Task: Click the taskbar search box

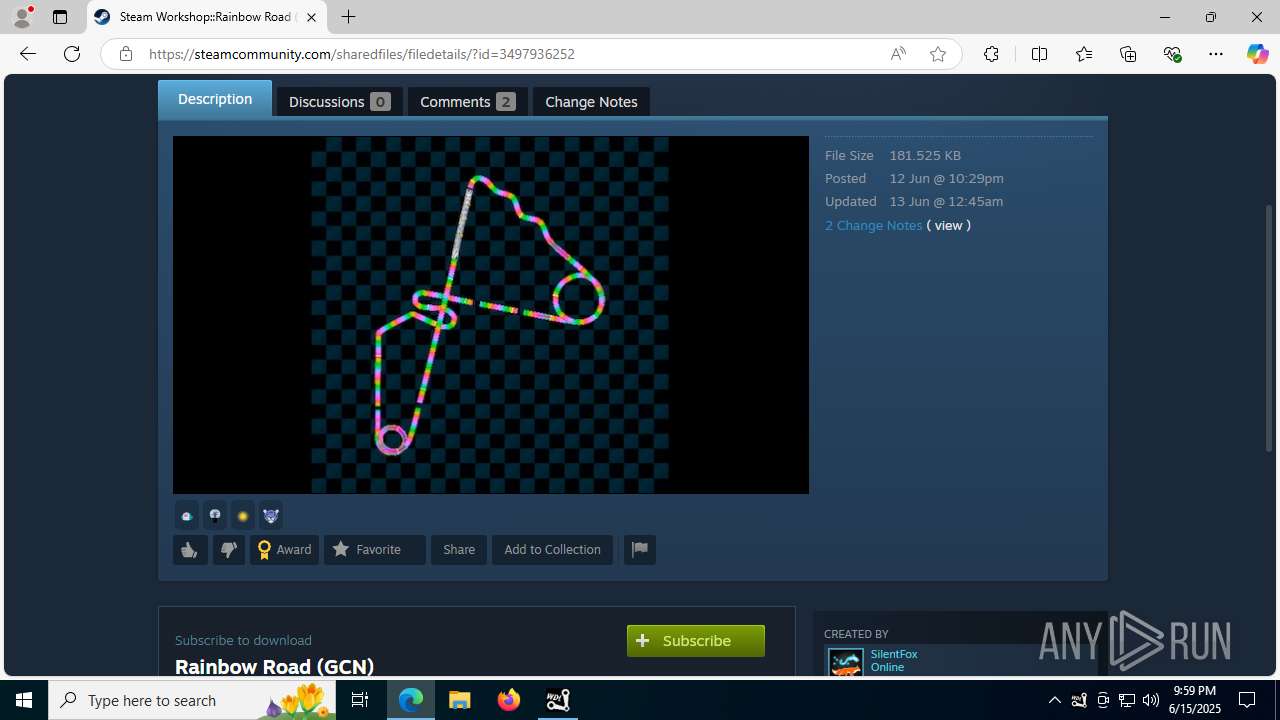Action: tap(192, 700)
